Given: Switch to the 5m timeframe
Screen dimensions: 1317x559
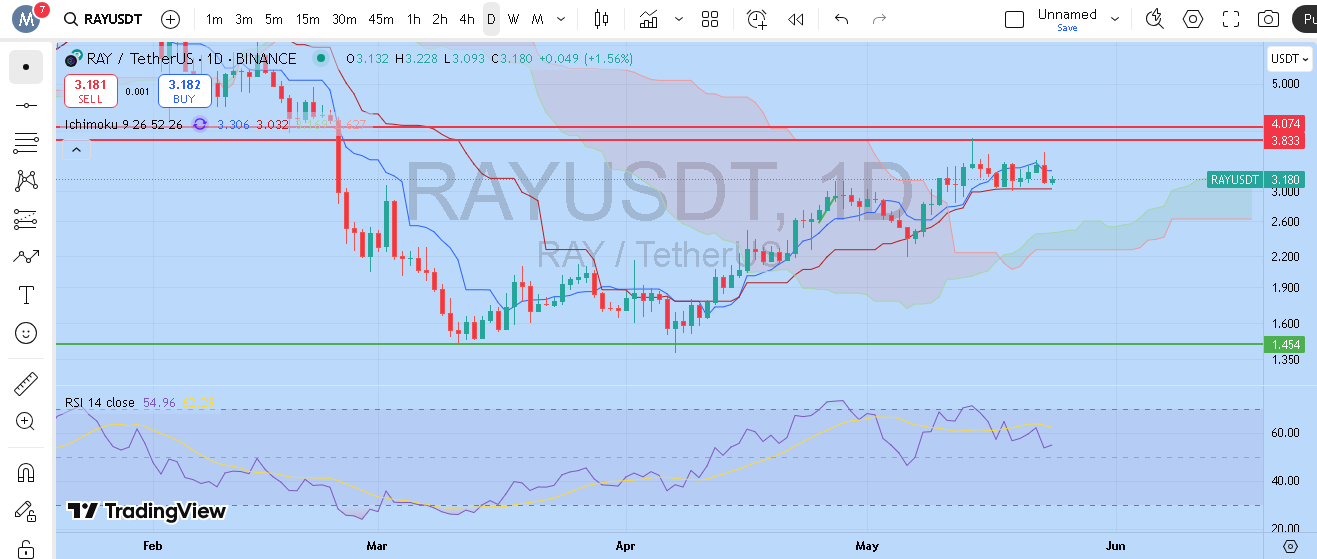Looking at the screenshot, I should (274, 19).
